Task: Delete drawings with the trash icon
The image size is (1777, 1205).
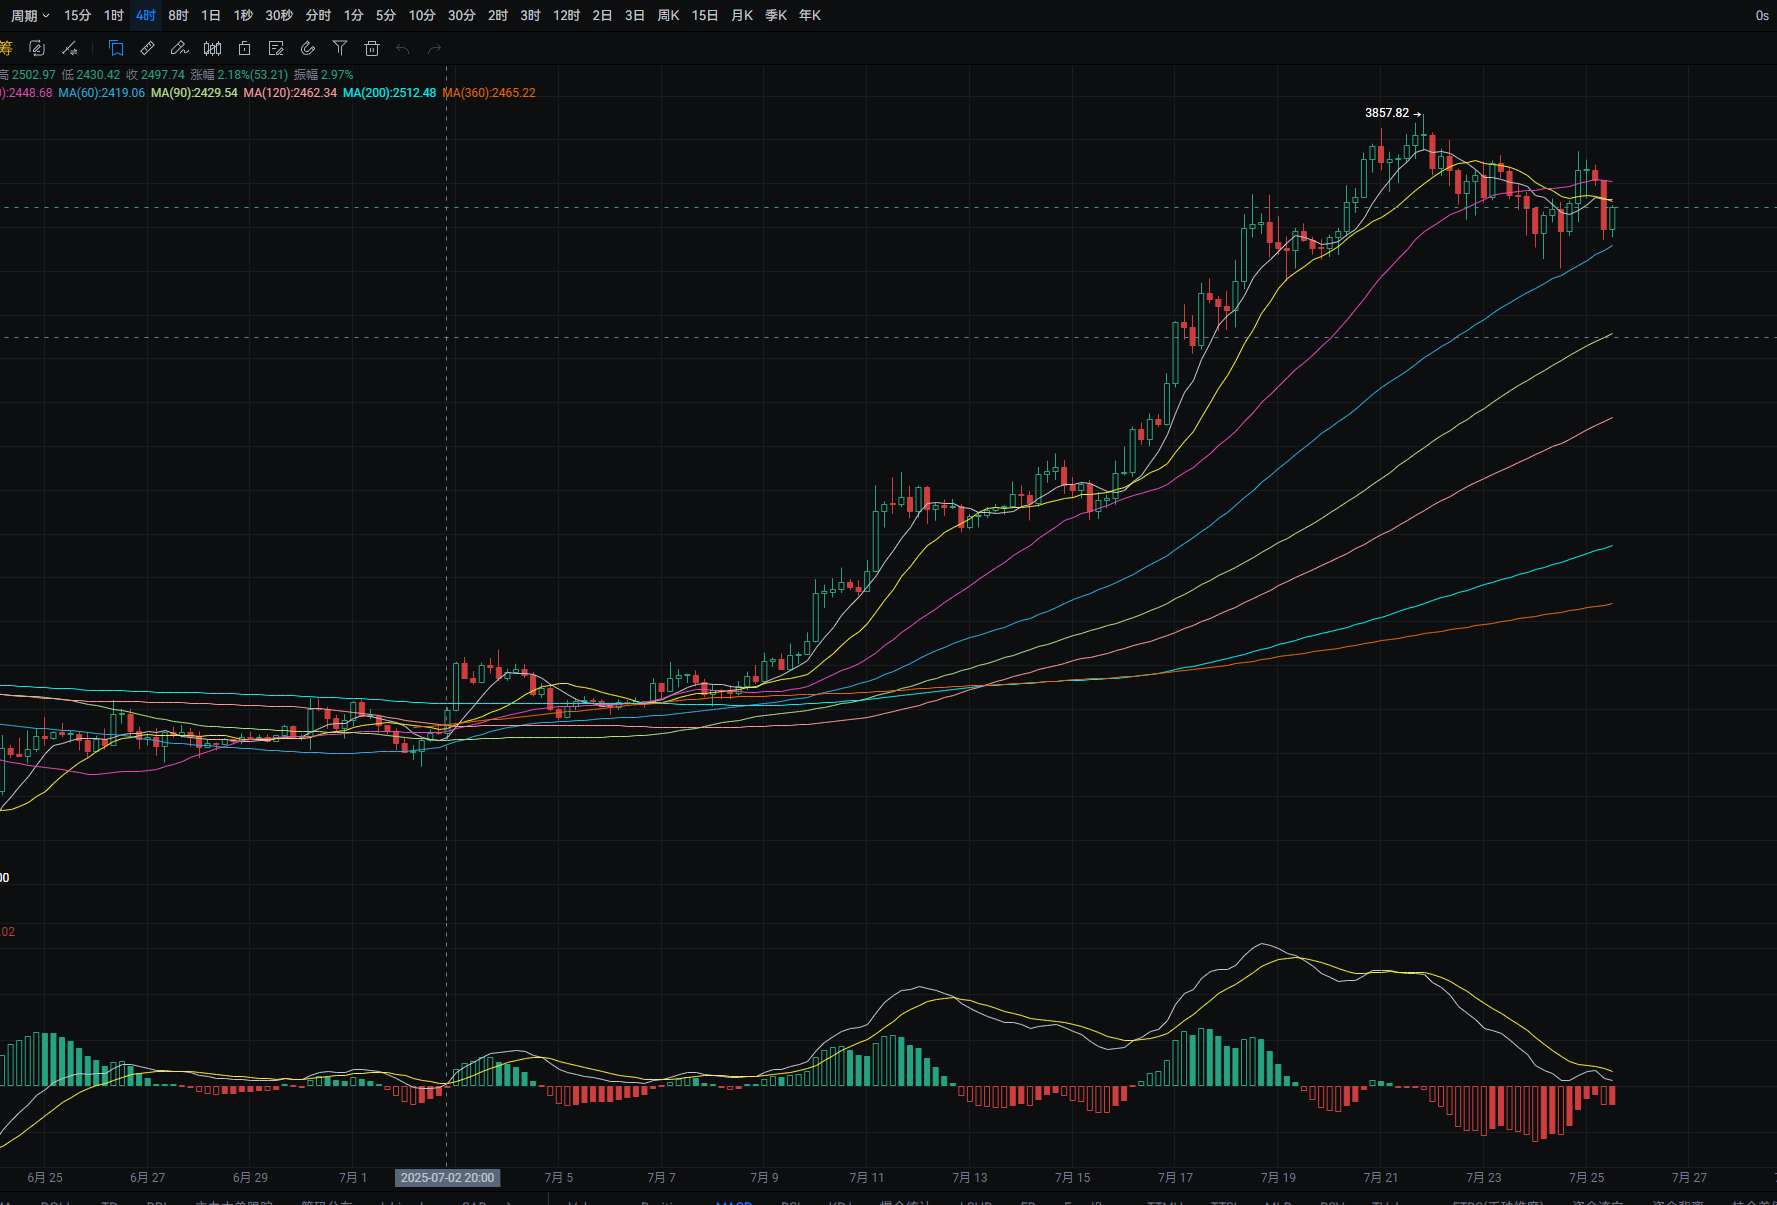Action: (372, 48)
